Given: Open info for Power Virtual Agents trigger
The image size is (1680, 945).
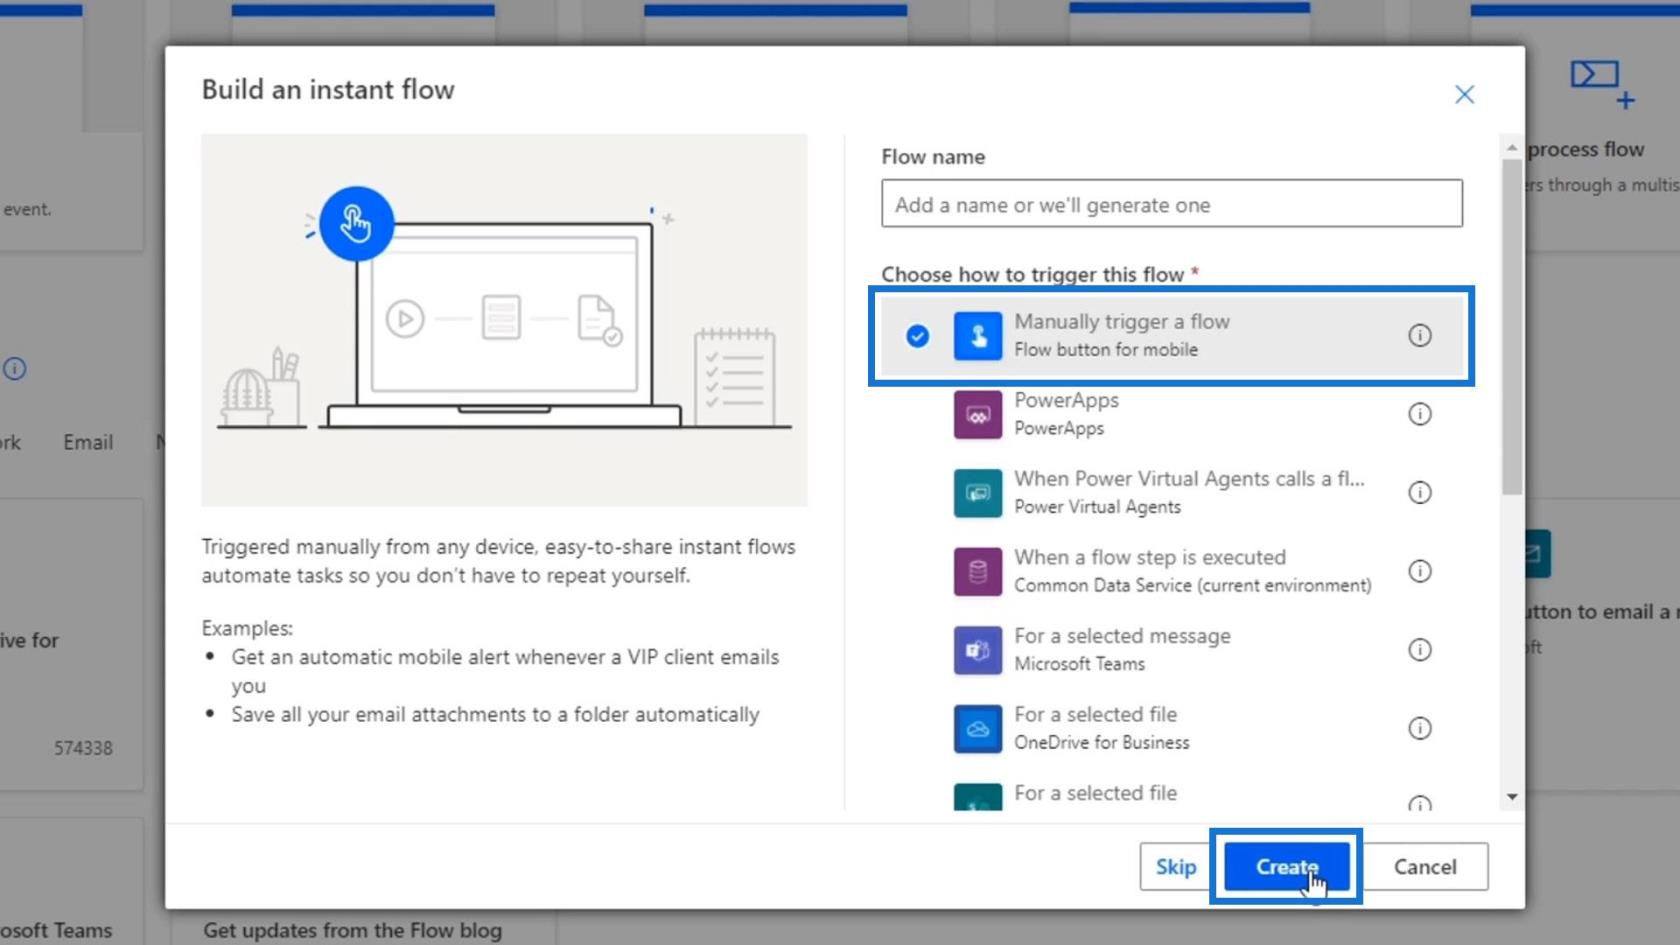Looking at the screenshot, I should coord(1420,492).
